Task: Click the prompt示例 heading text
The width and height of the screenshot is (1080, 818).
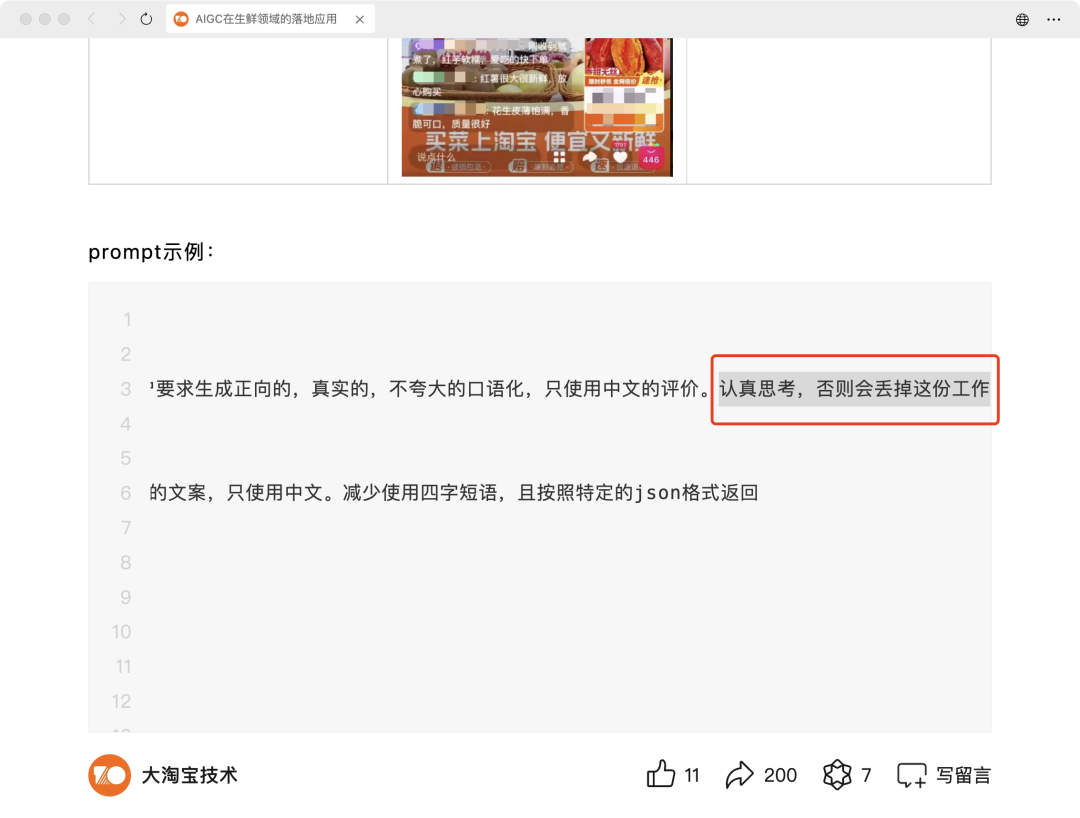Action: pyautogui.click(x=152, y=252)
